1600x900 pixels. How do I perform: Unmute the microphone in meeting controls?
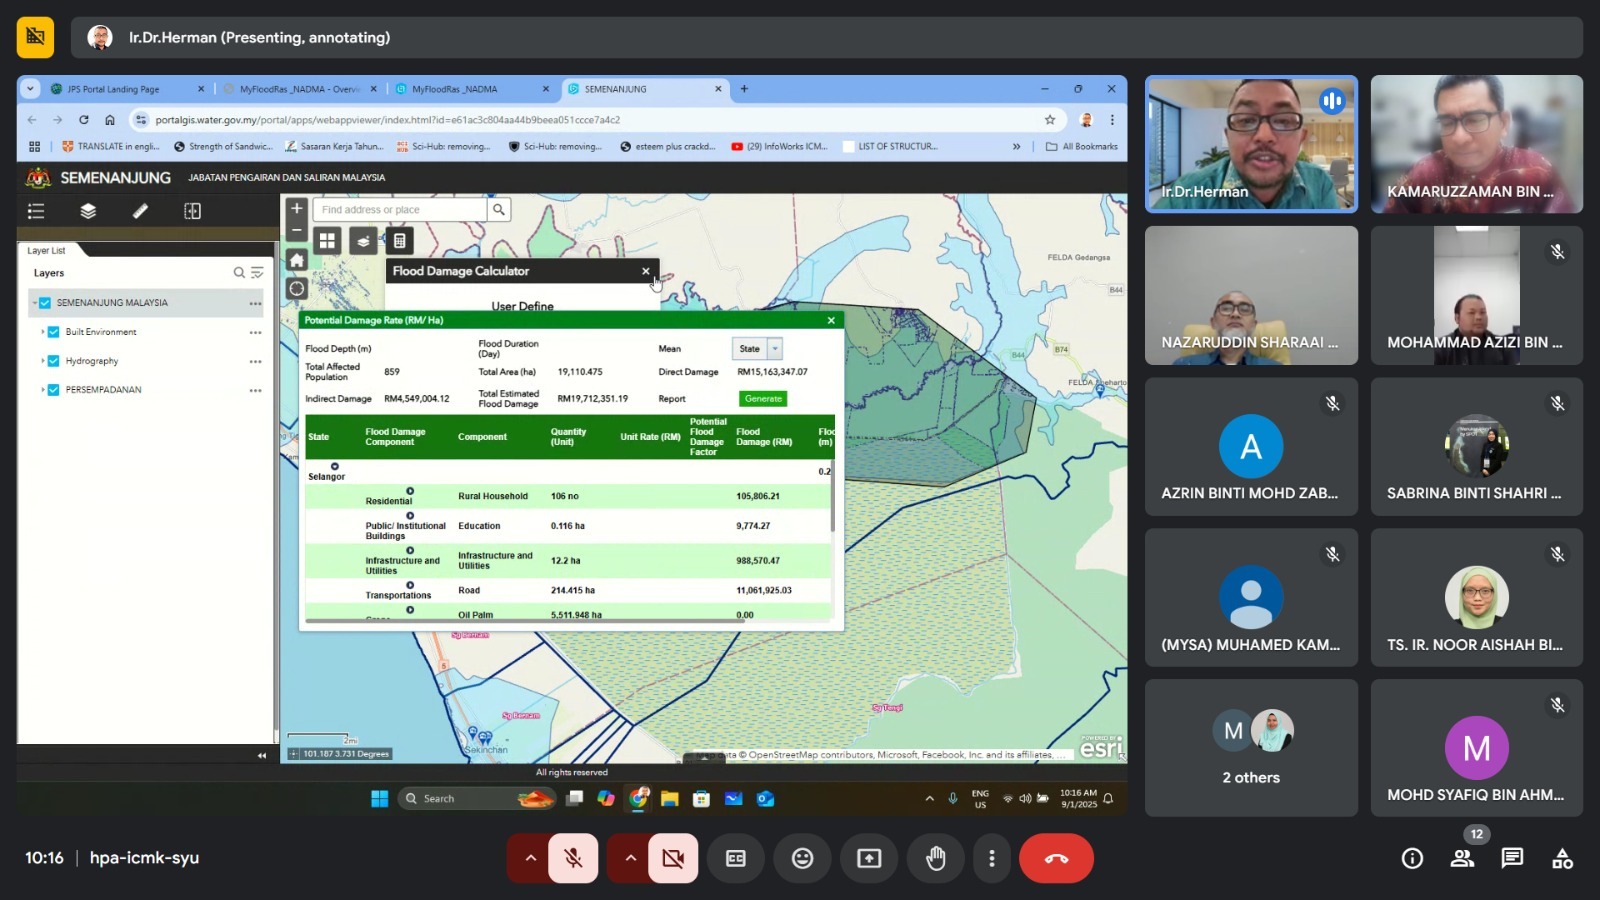click(573, 858)
